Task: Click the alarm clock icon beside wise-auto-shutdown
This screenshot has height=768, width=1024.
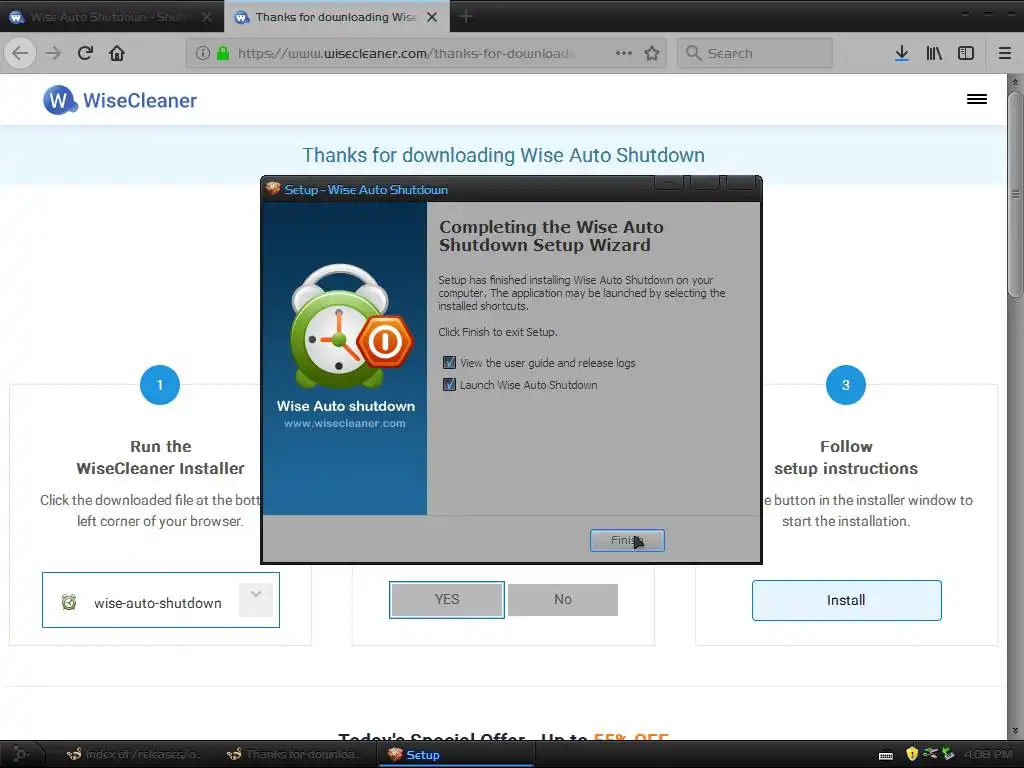Action: click(x=69, y=602)
